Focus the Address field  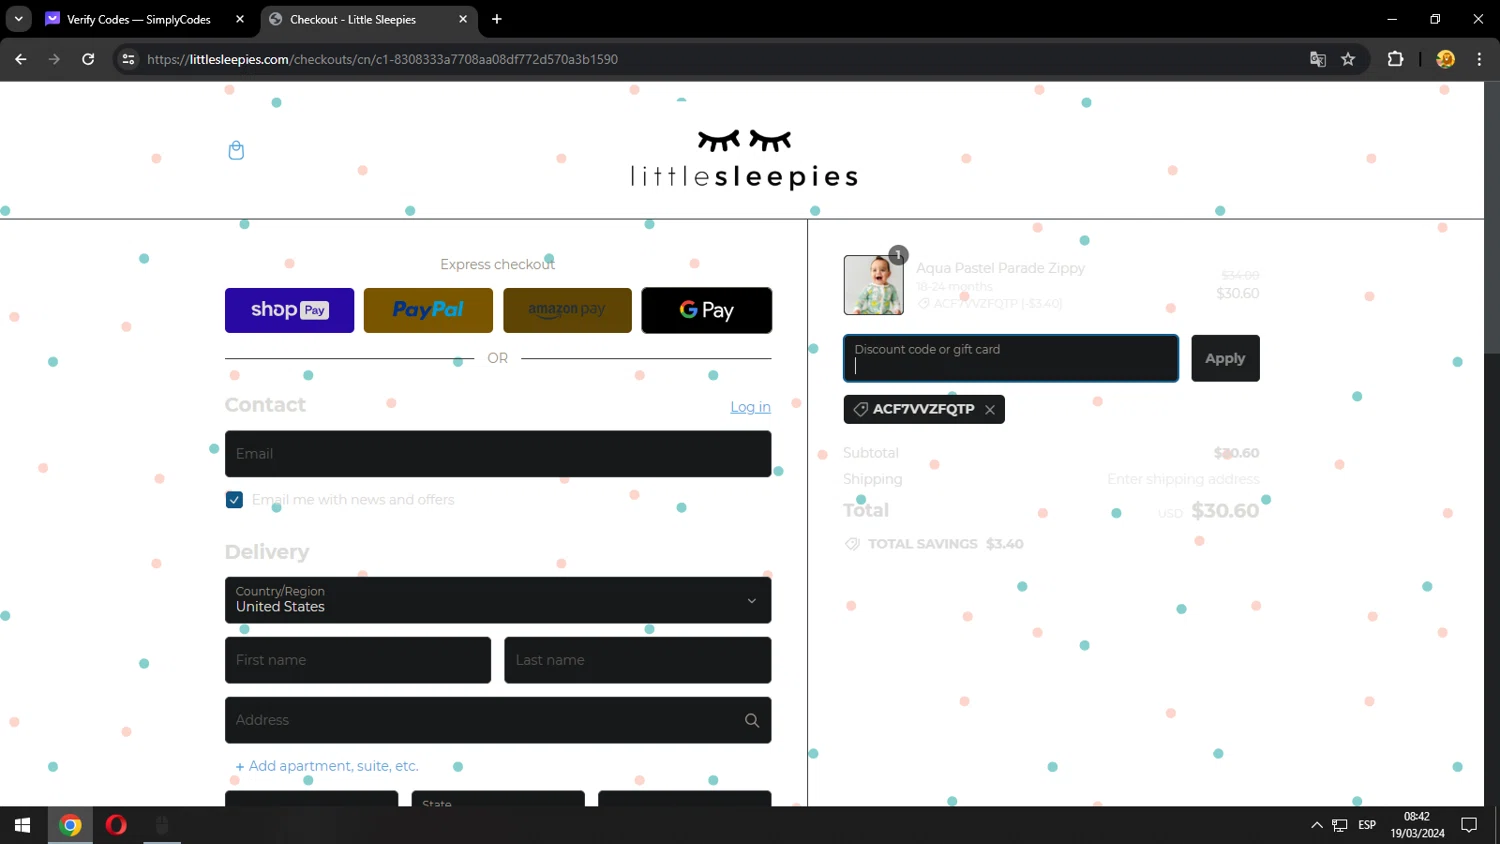pyautogui.click(x=498, y=720)
